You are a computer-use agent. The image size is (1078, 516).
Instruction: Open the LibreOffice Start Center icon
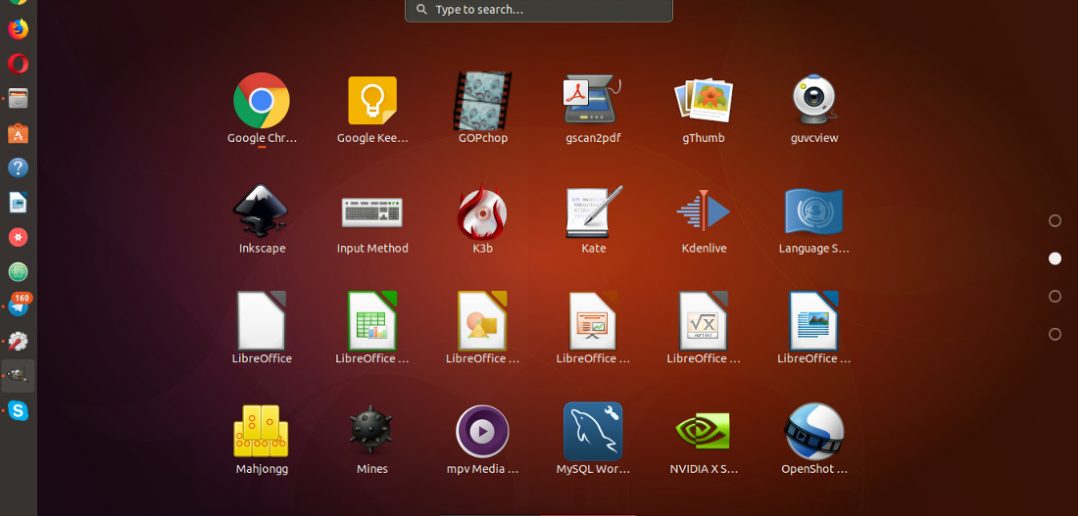[x=261, y=321]
